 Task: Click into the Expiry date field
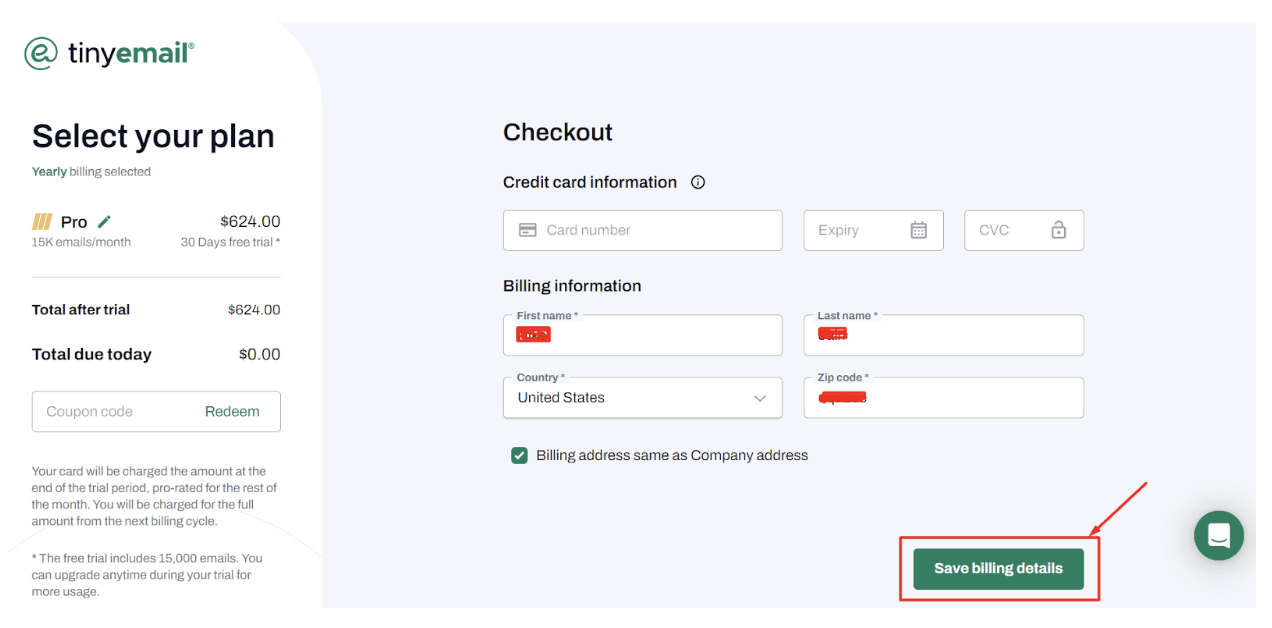pyautogui.click(x=860, y=230)
